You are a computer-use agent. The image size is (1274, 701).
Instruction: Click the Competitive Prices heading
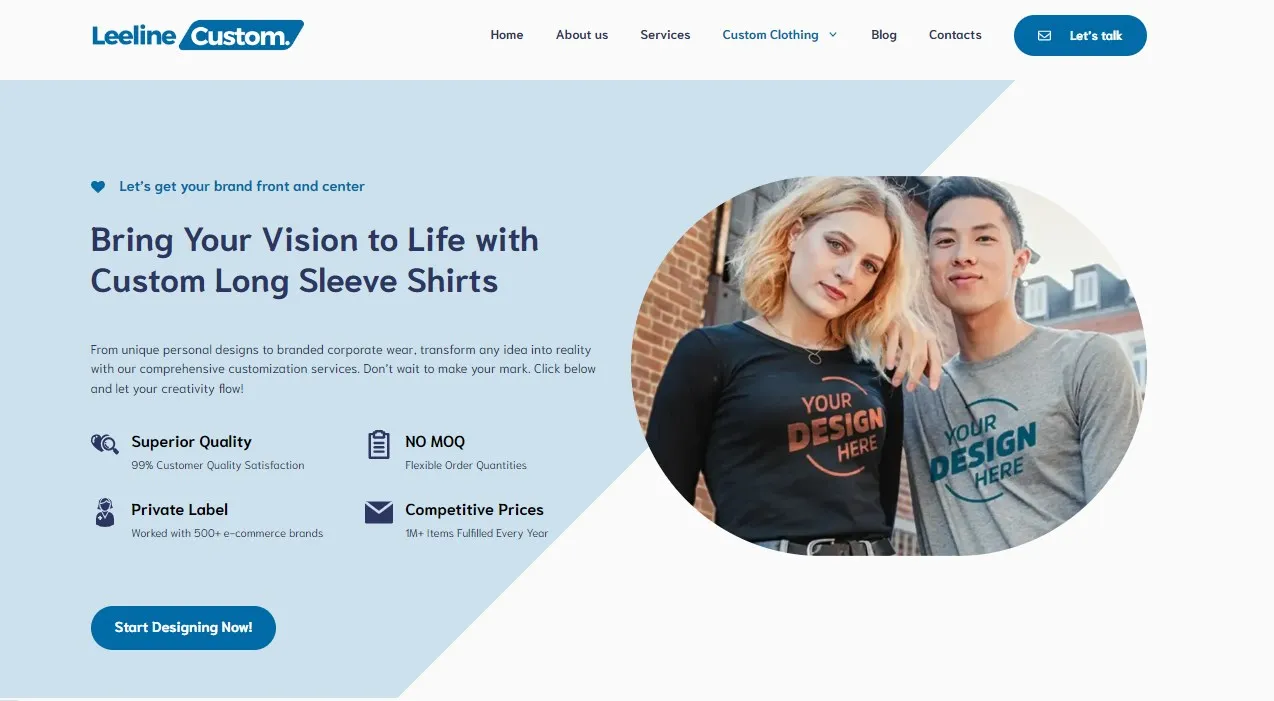[x=474, y=510]
